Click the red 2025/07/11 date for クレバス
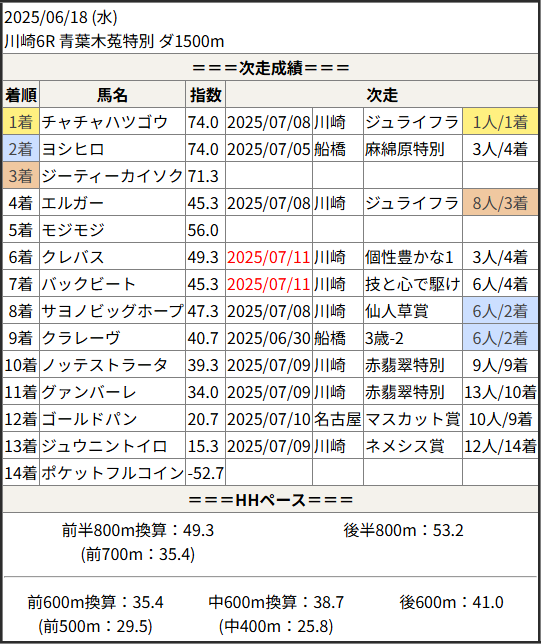This screenshot has height=644, width=541. click(x=269, y=257)
